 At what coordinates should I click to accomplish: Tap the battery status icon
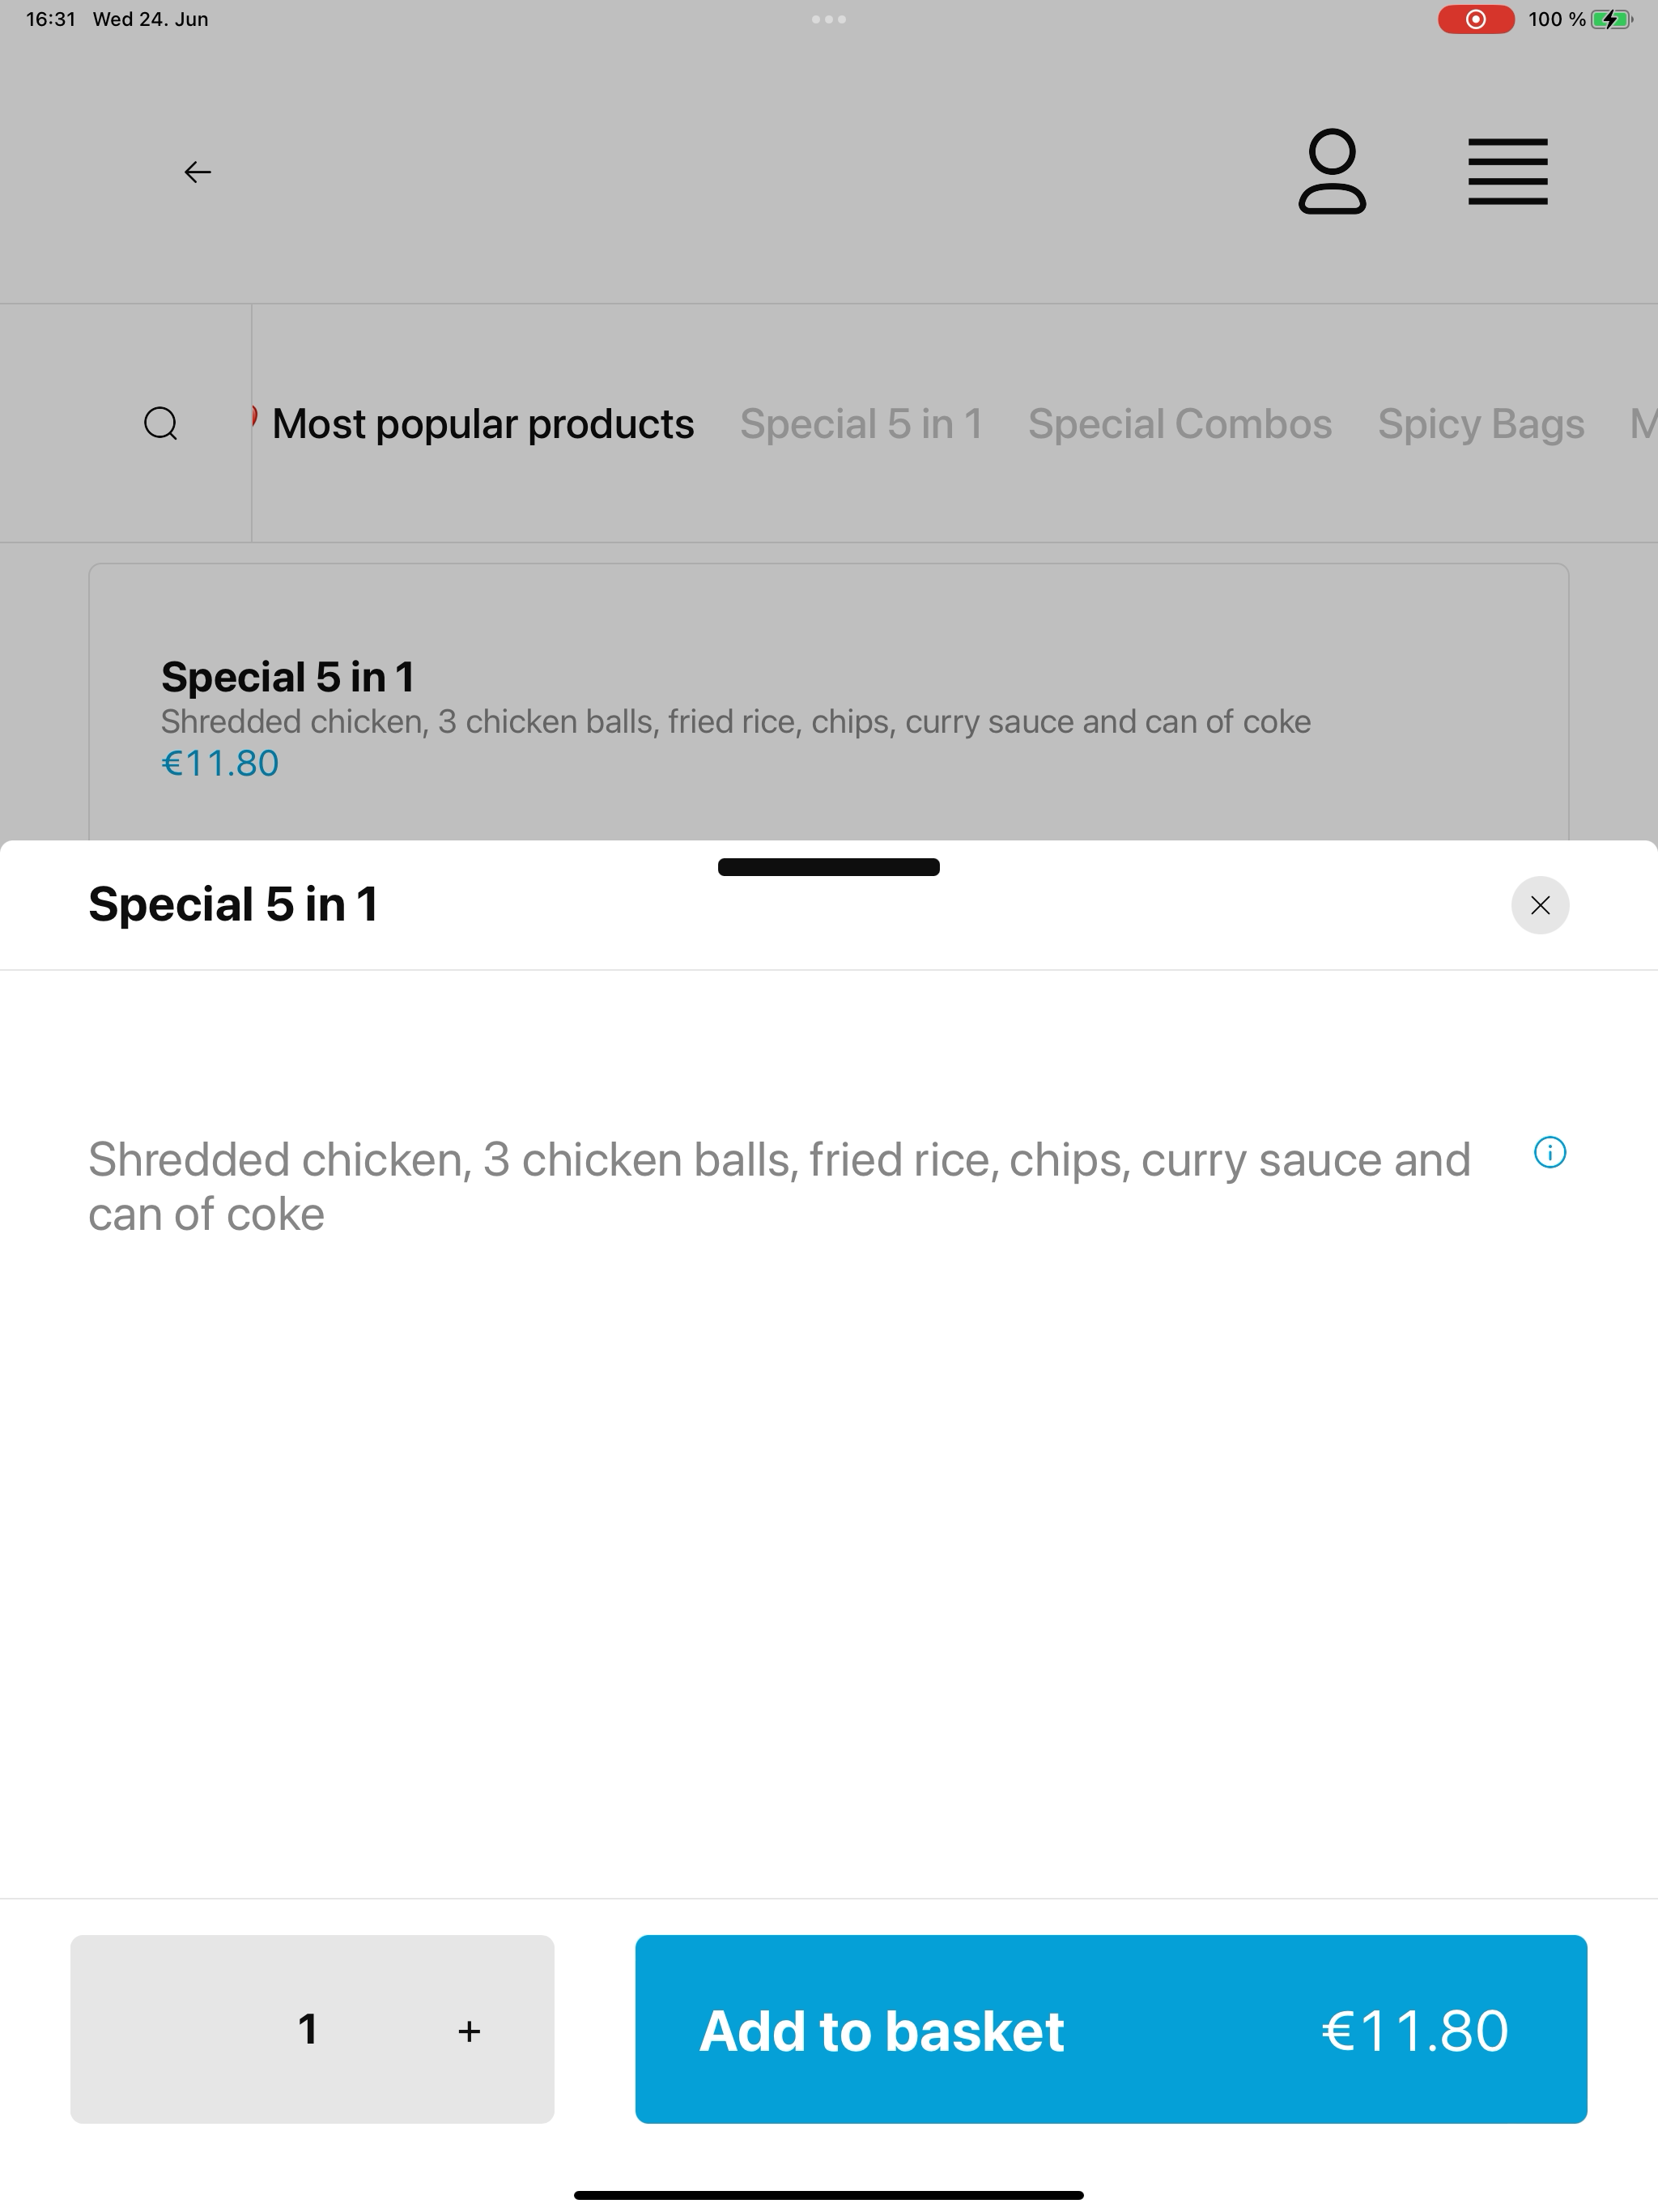1612,19
